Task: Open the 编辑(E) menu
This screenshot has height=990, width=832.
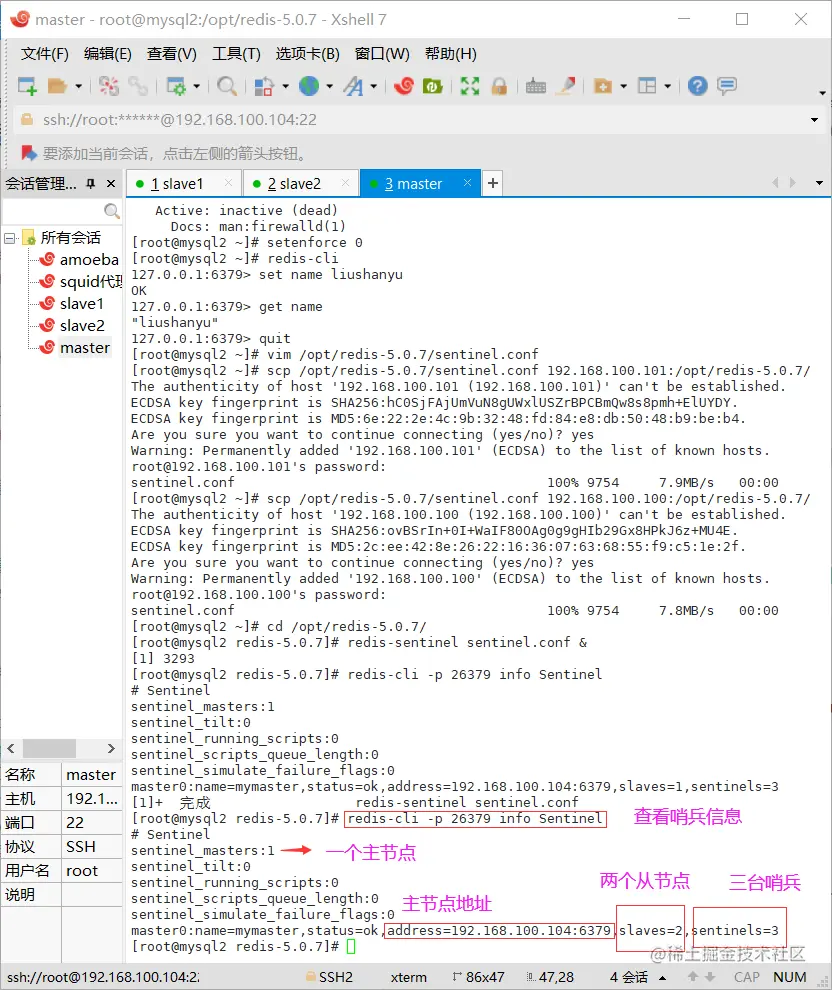Action: (107, 54)
